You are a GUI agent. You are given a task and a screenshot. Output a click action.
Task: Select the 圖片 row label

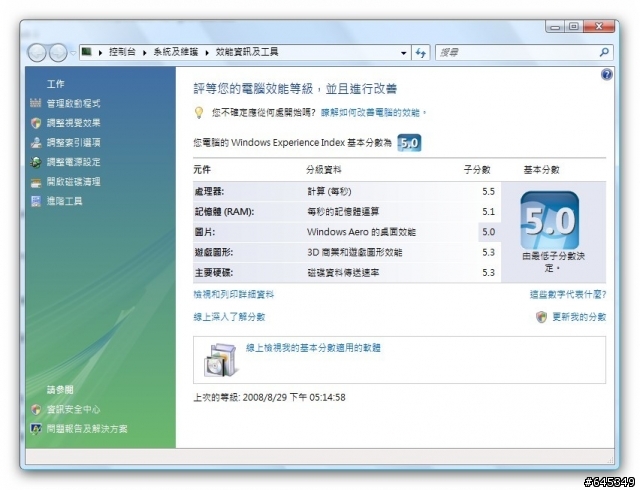click(x=204, y=232)
